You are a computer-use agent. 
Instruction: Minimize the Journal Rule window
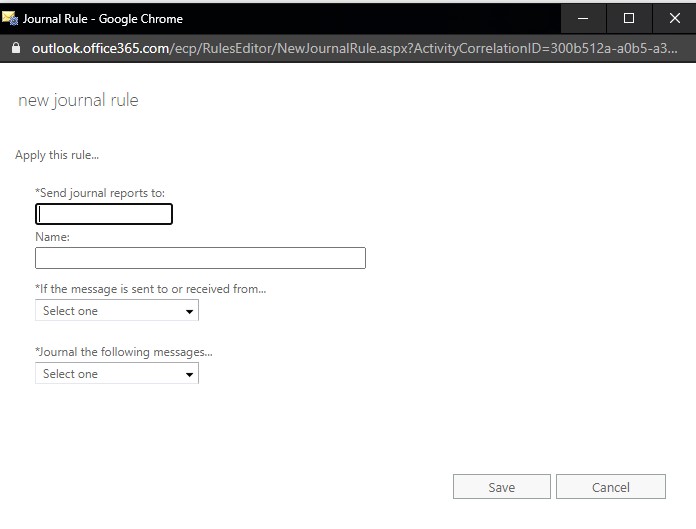pyautogui.click(x=583, y=18)
